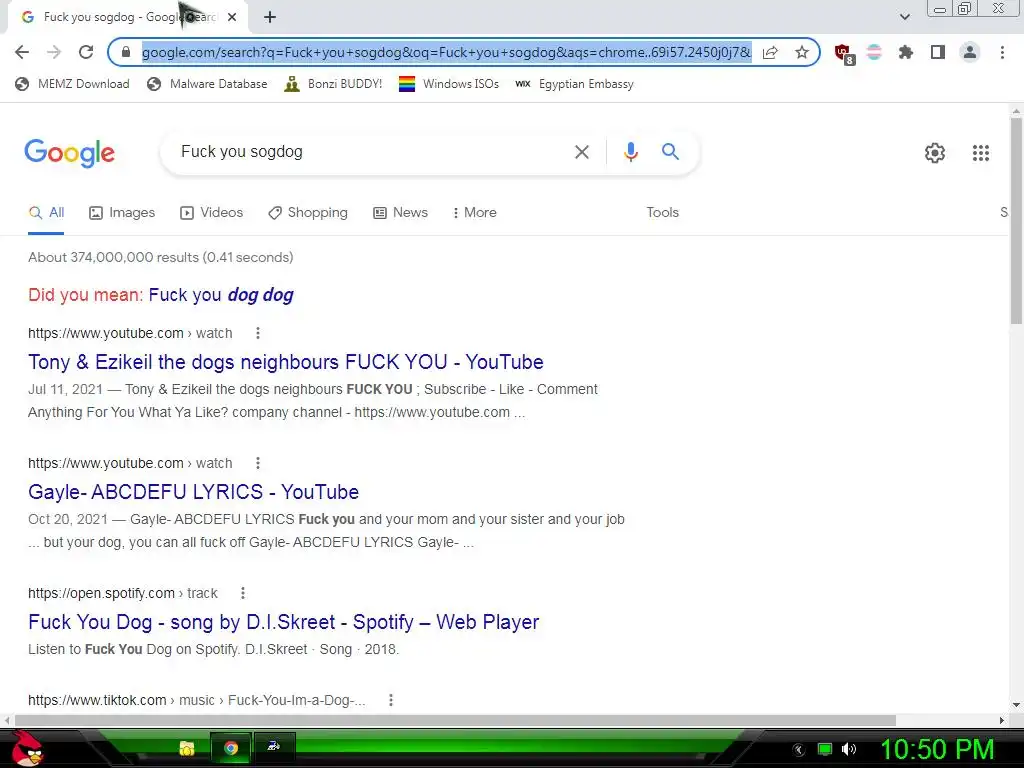The width and height of the screenshot is (1024, 768).
Task: Click results count text About 374,000,000
Action: 161,257
